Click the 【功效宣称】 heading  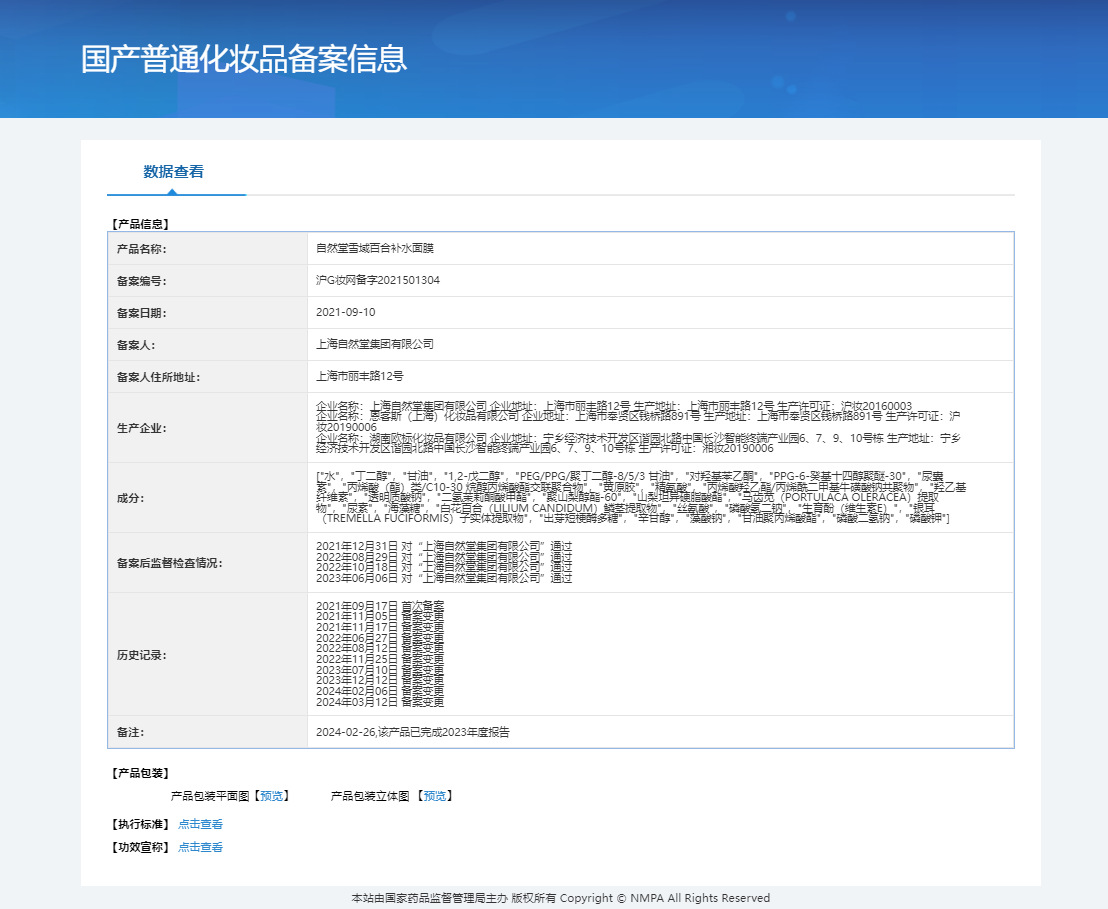[140, 847]
